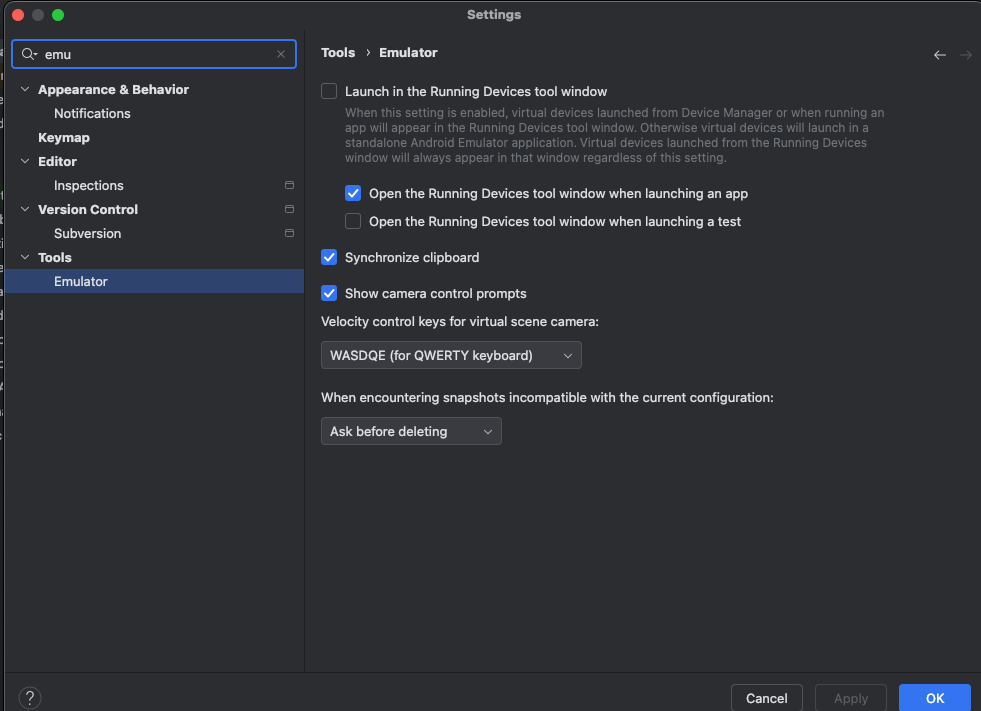Click project-level icon beside Inspections
981x711 pixels.
tap(289, 185)
